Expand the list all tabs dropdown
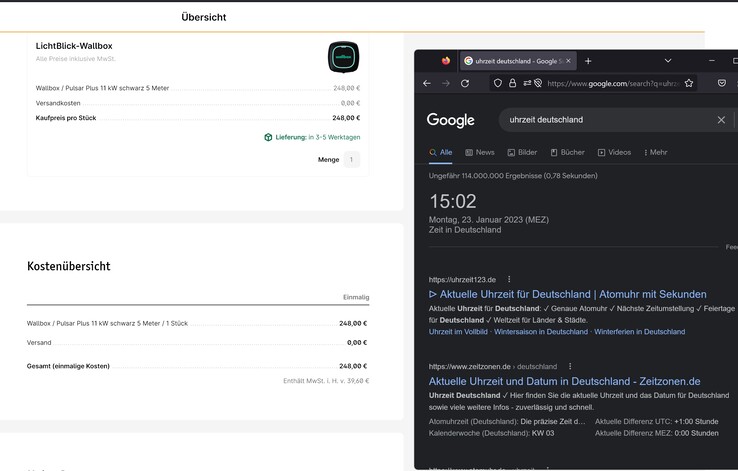738x471 pixels. 668,61
